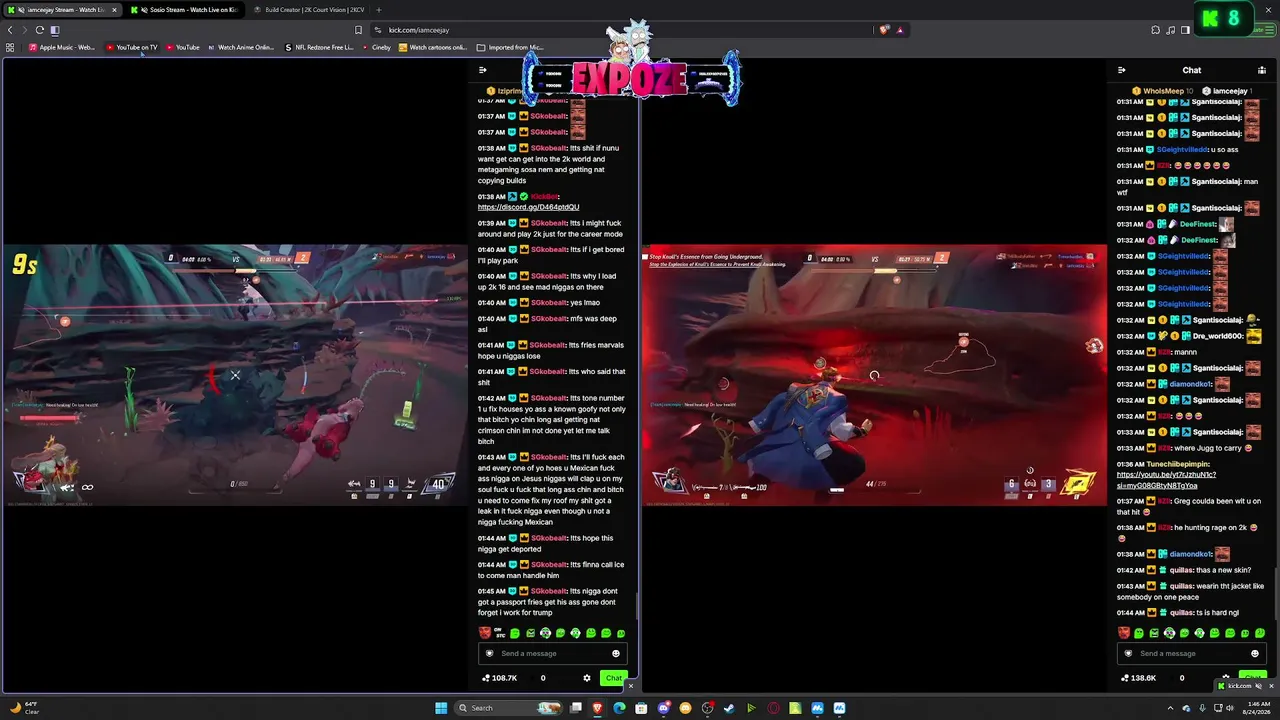This screenshot has width=1280, height=720.
Task: Select WhoIsMeep in the chat leaderboard
Action: (1162, 91)
